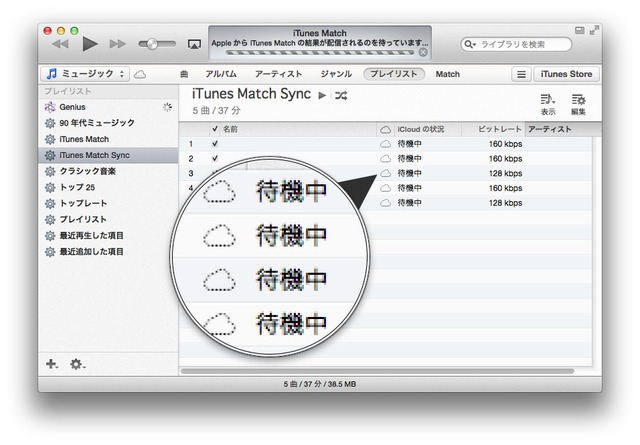The image size is (640, 445).
Task: Sort by アーティスト column header
Action: [562, 129]
